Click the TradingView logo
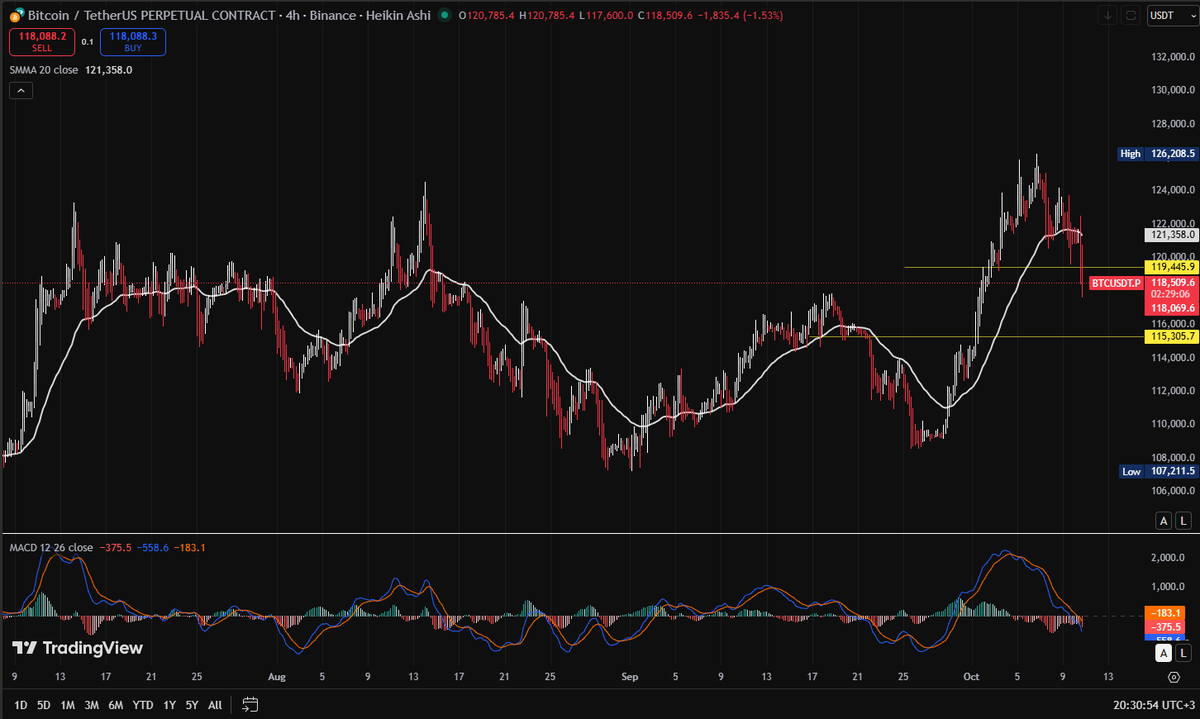 tap(77, 648)
